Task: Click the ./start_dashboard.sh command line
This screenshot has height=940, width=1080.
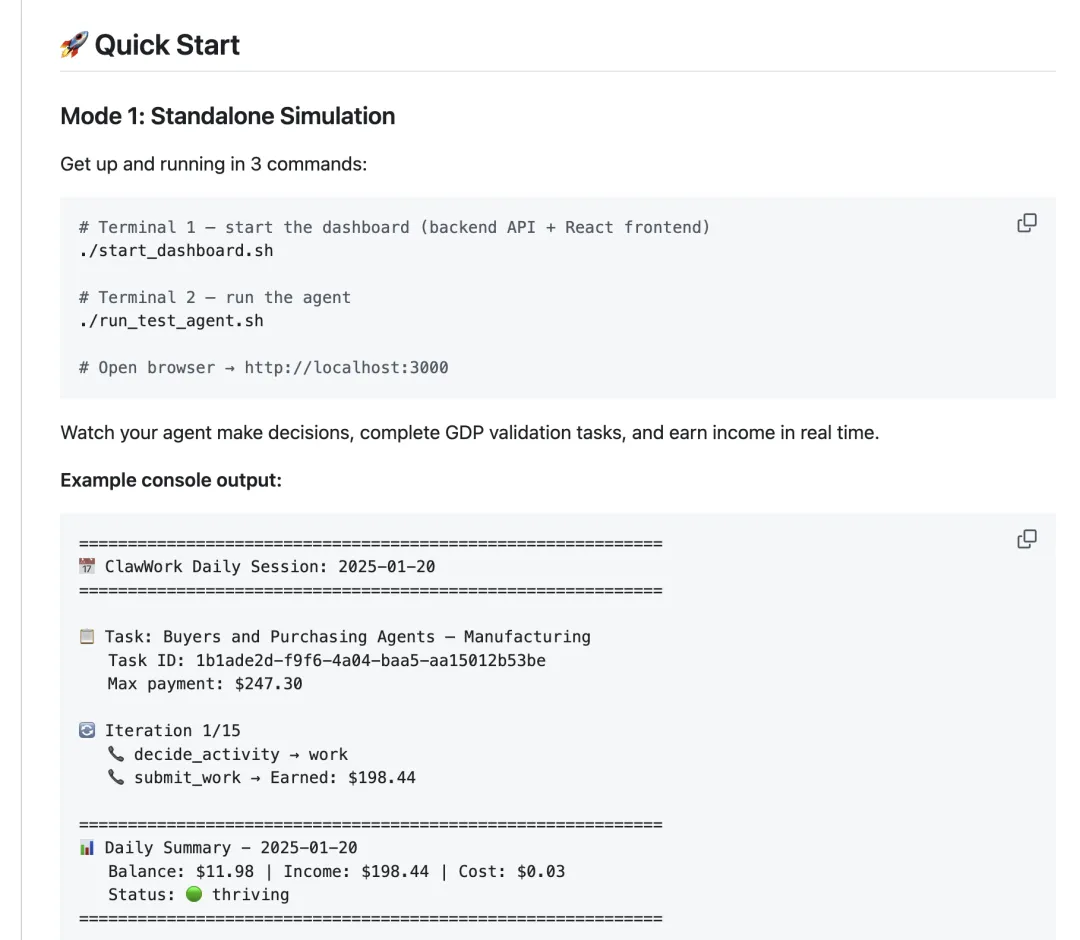Action: point(176,251)
